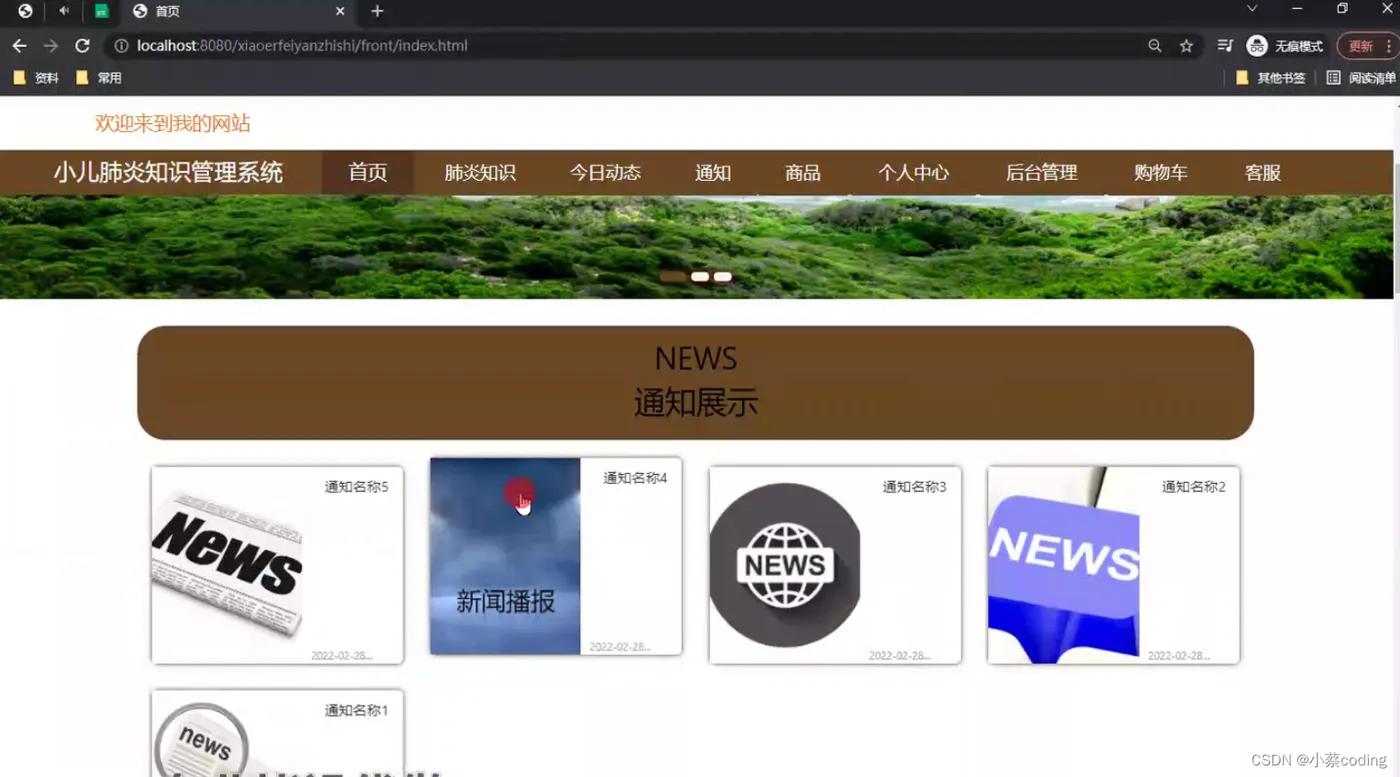Click the date on the 通知名称3 card
Screen dimensions: 1400x777
click(900, 656)
